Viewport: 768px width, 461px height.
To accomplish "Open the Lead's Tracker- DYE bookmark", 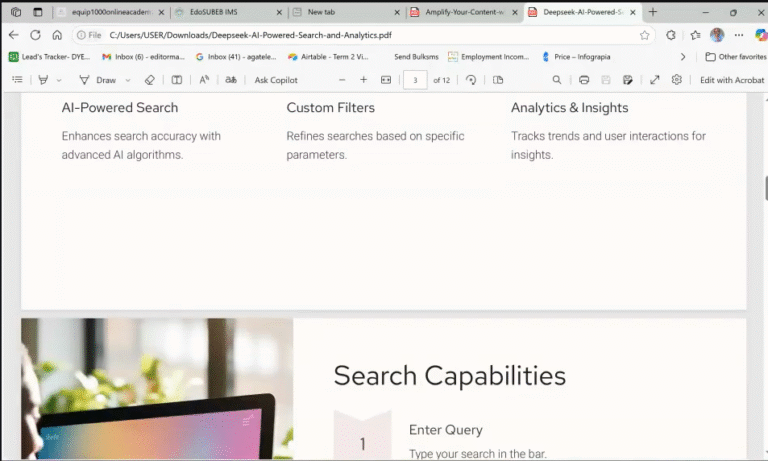I will click(49, 57).
